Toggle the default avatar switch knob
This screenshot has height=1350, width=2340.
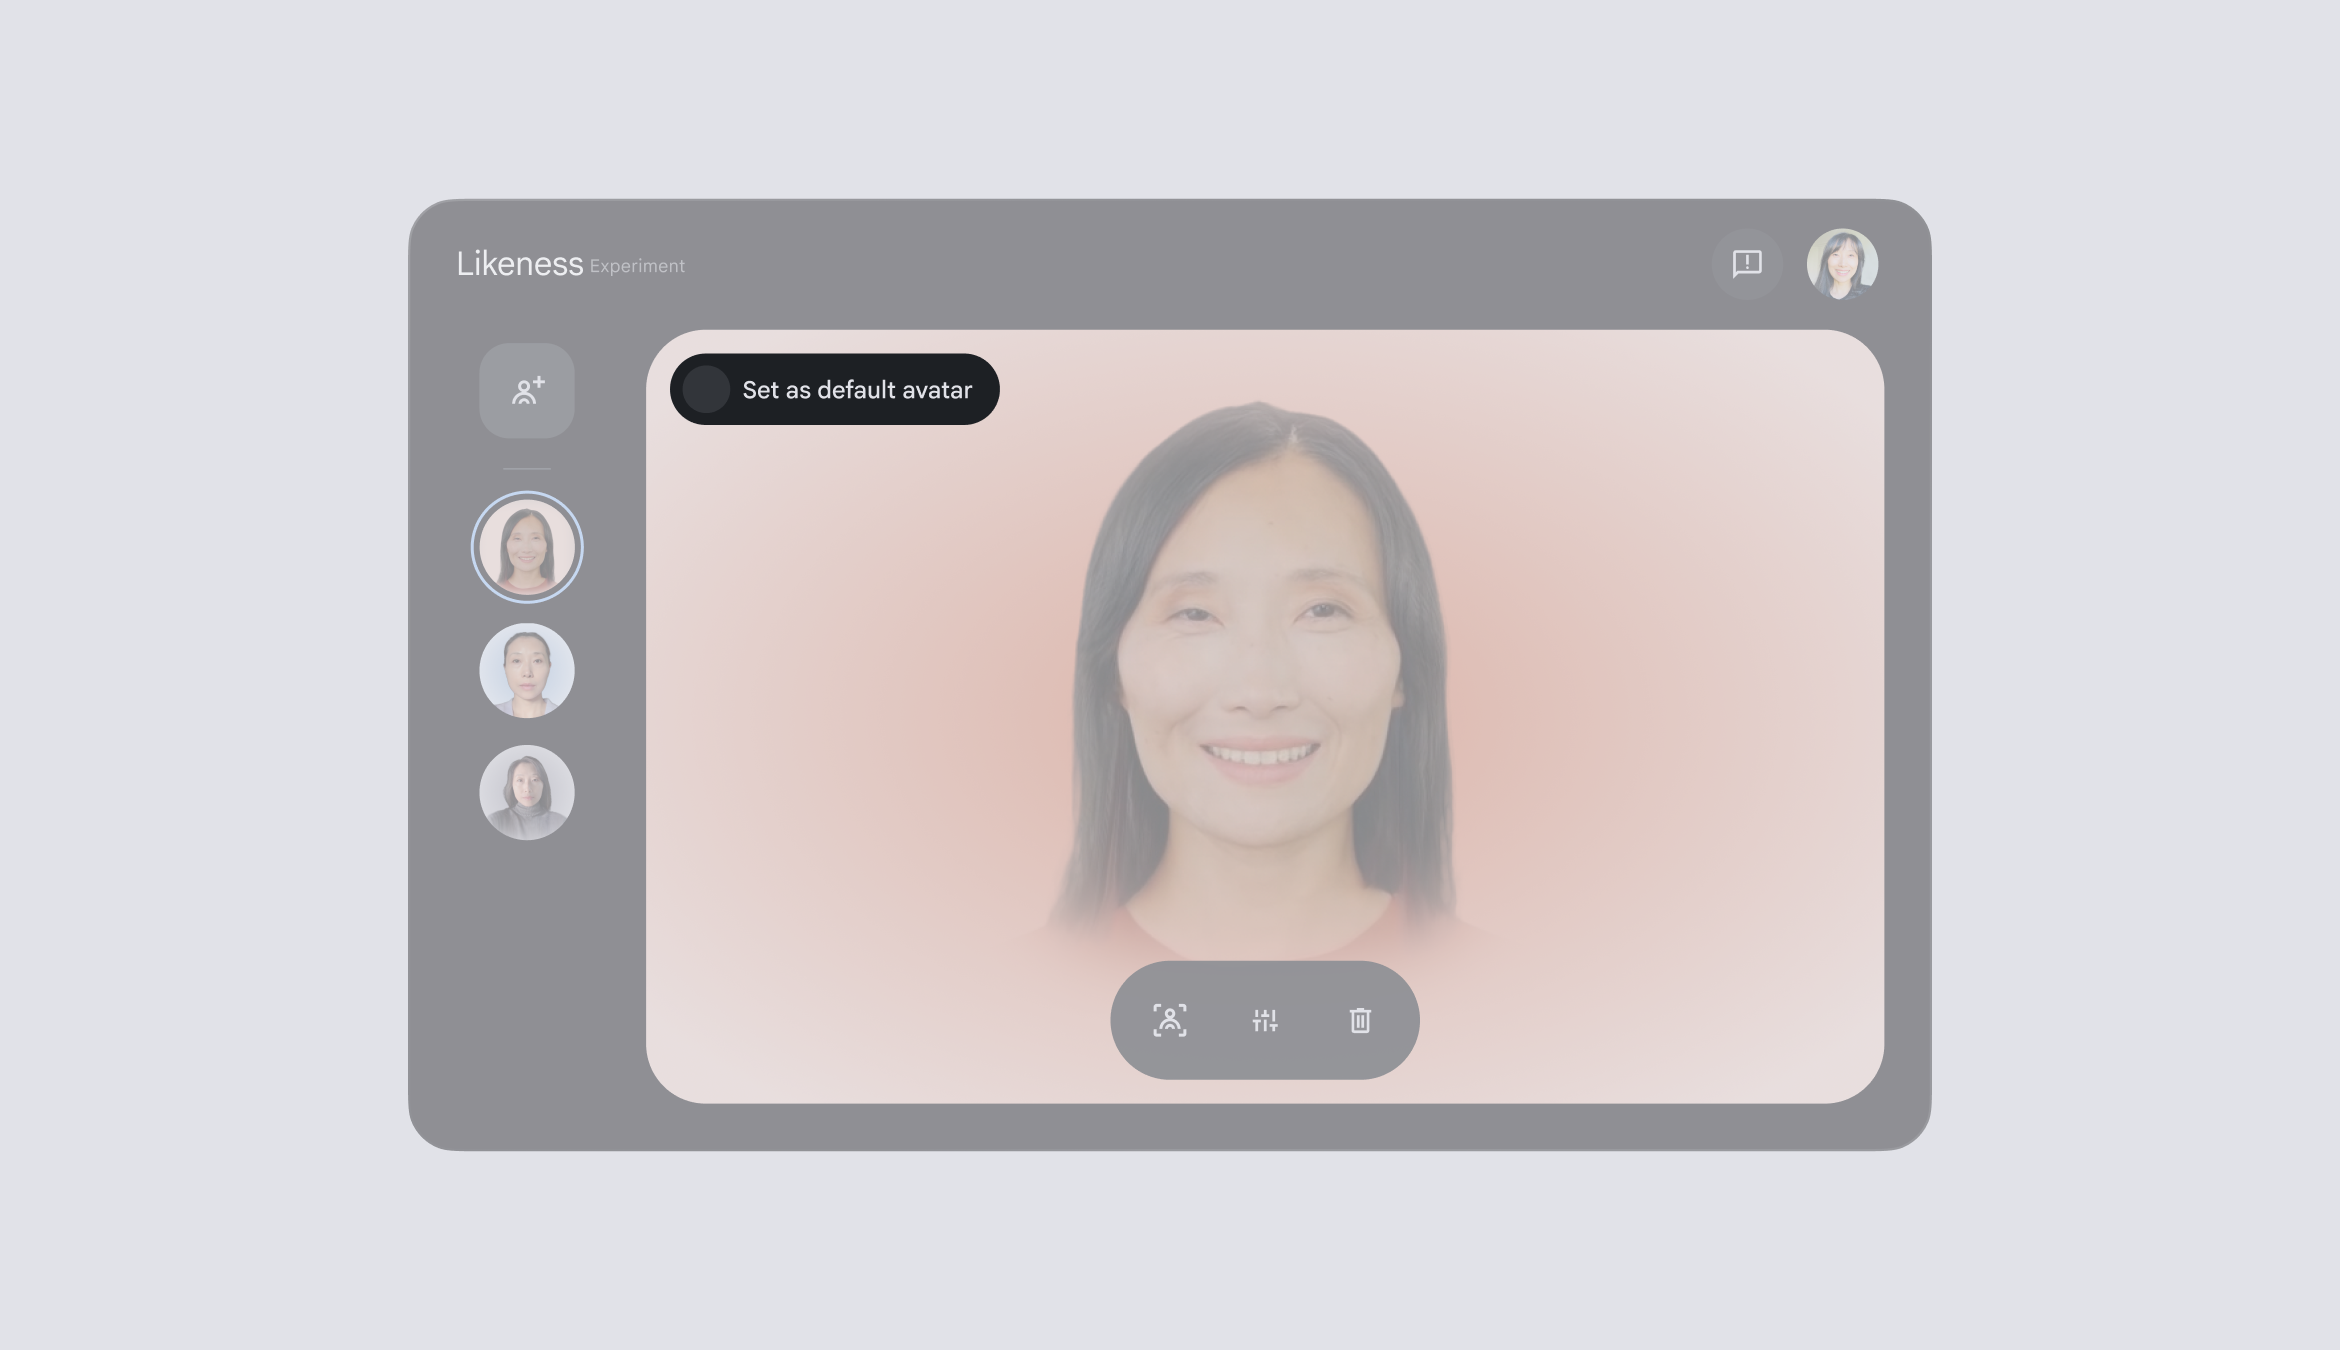click(x=706, y=389)
